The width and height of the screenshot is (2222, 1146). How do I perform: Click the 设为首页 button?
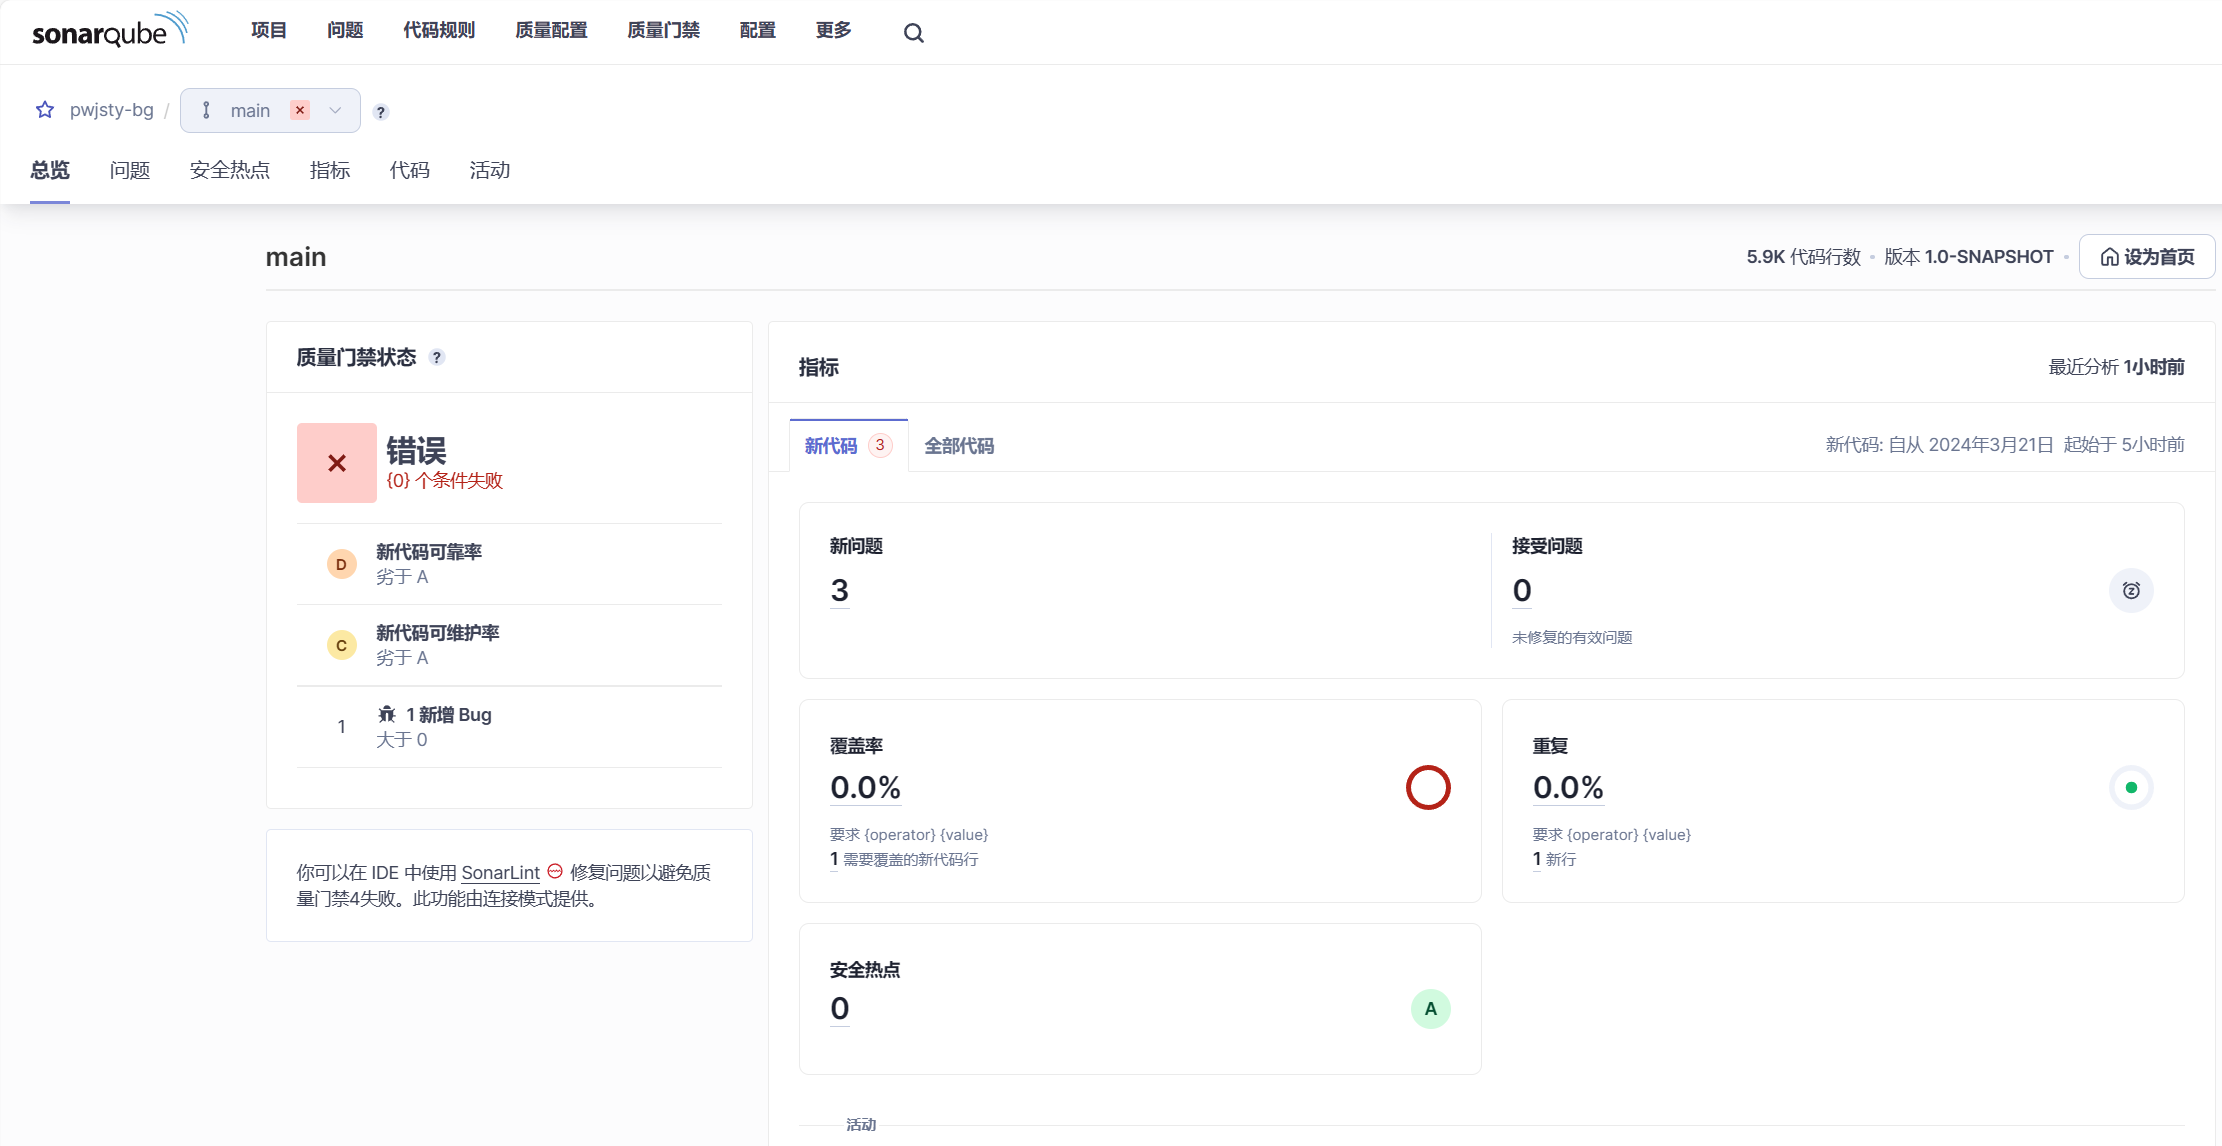pos(2146,257)
